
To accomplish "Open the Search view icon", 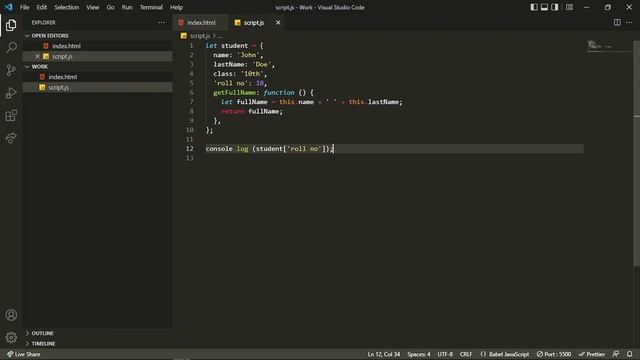I will (x=11, y=47).
